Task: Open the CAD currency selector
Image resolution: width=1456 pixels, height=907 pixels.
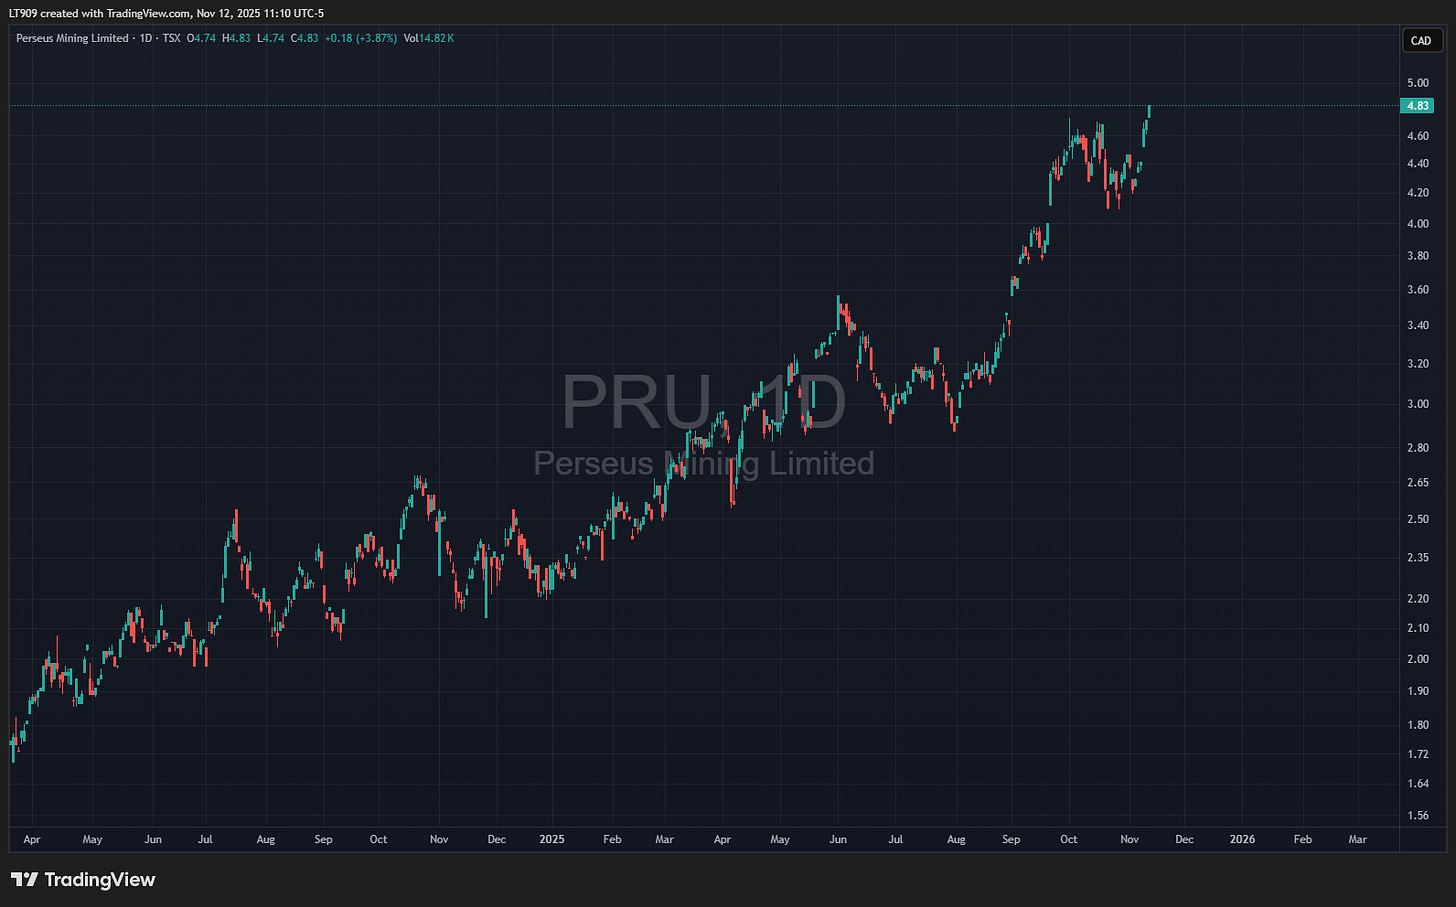Action: (x=1421, y=41)
